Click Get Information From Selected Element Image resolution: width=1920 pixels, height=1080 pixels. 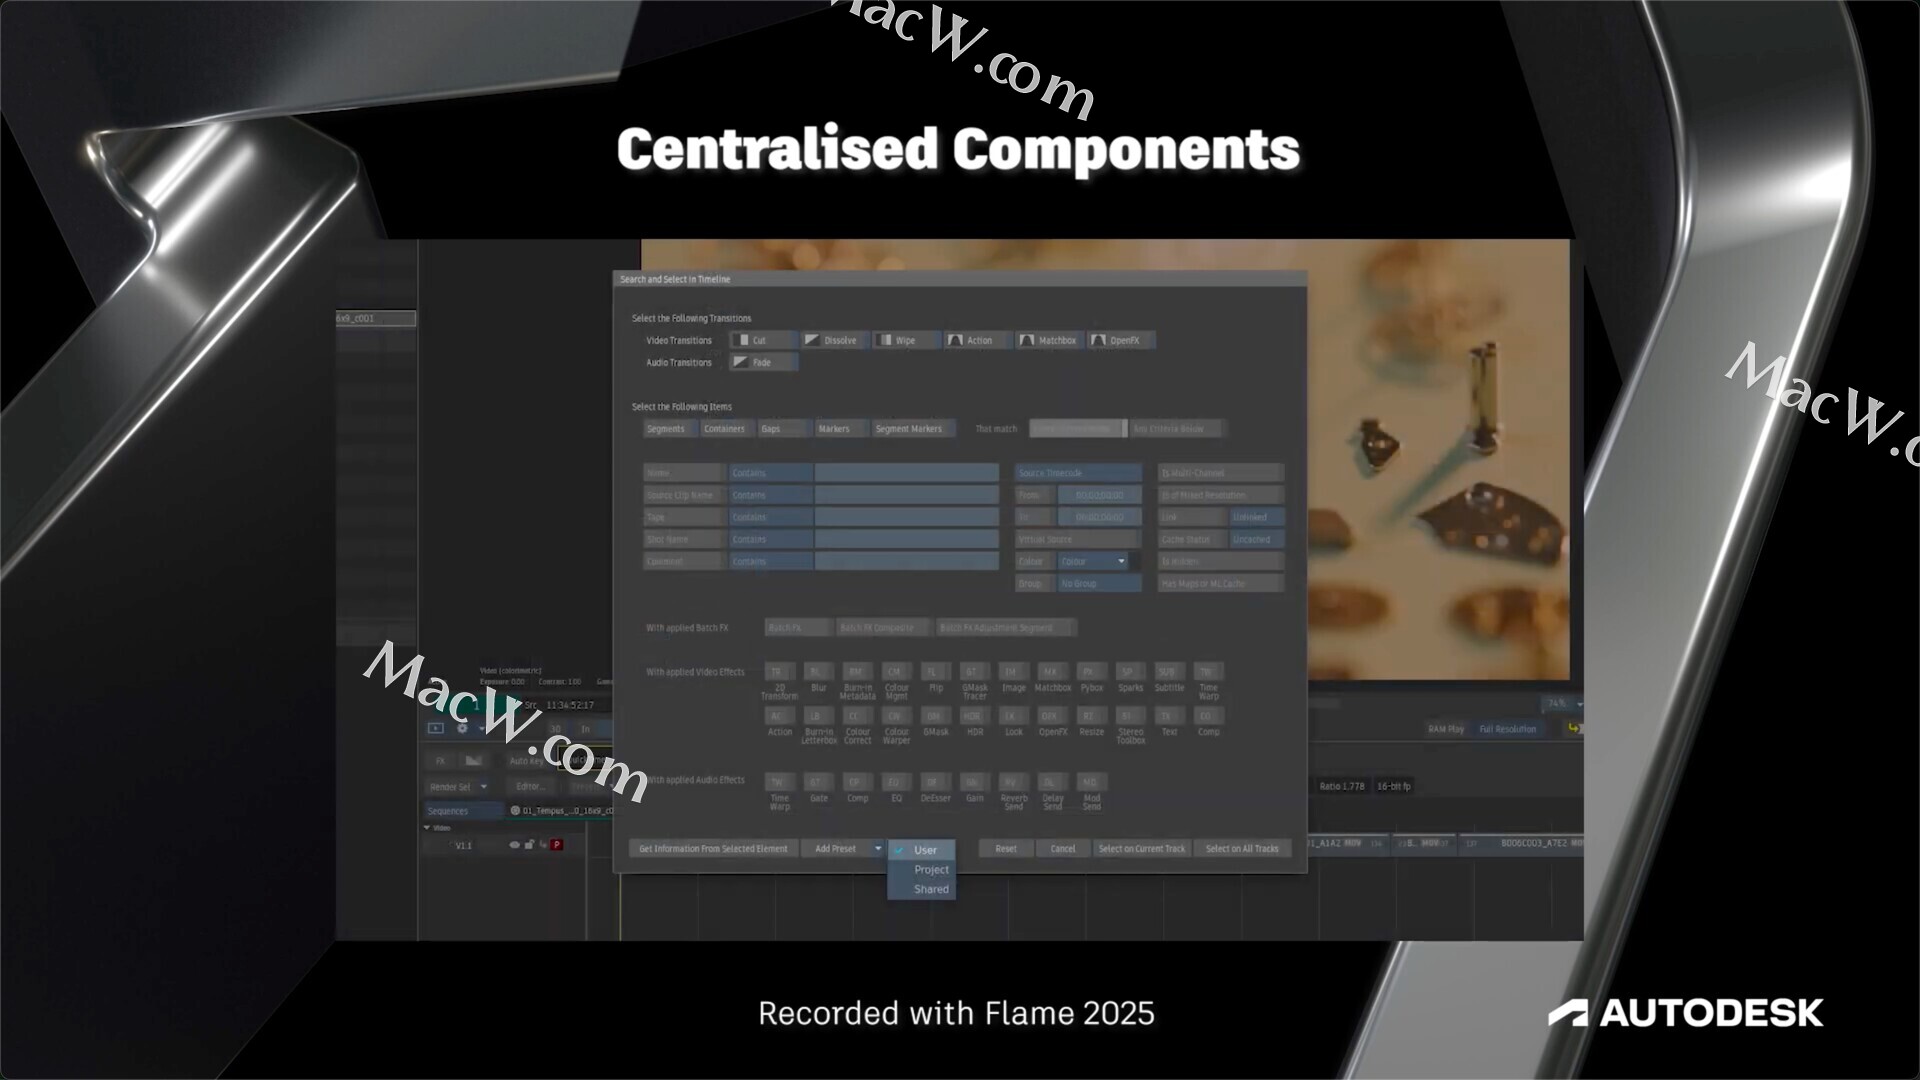point(714,849)
